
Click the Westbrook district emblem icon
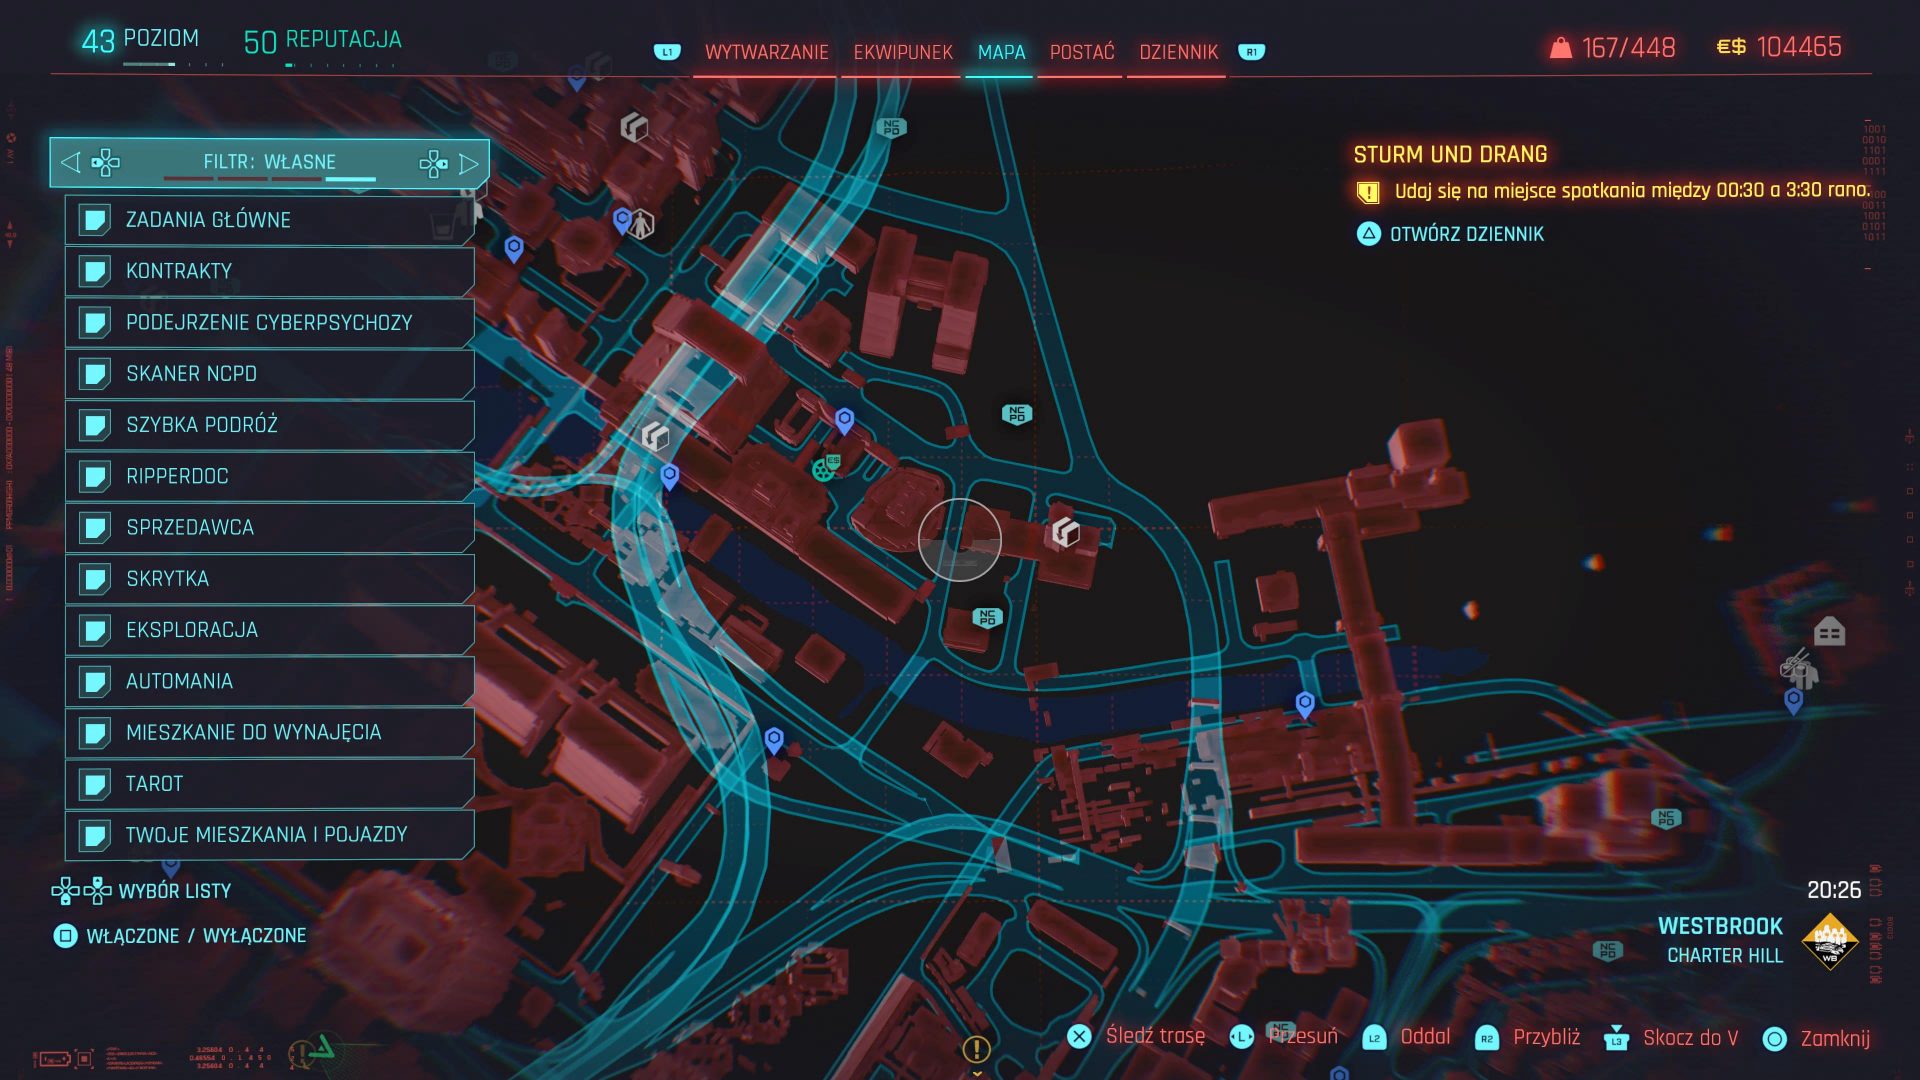pos(1829,941)
